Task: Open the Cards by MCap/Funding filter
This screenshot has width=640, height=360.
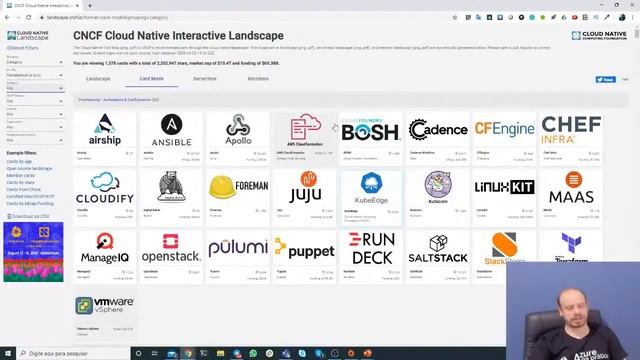Action: pyautogui.click(x=30, y=203)
